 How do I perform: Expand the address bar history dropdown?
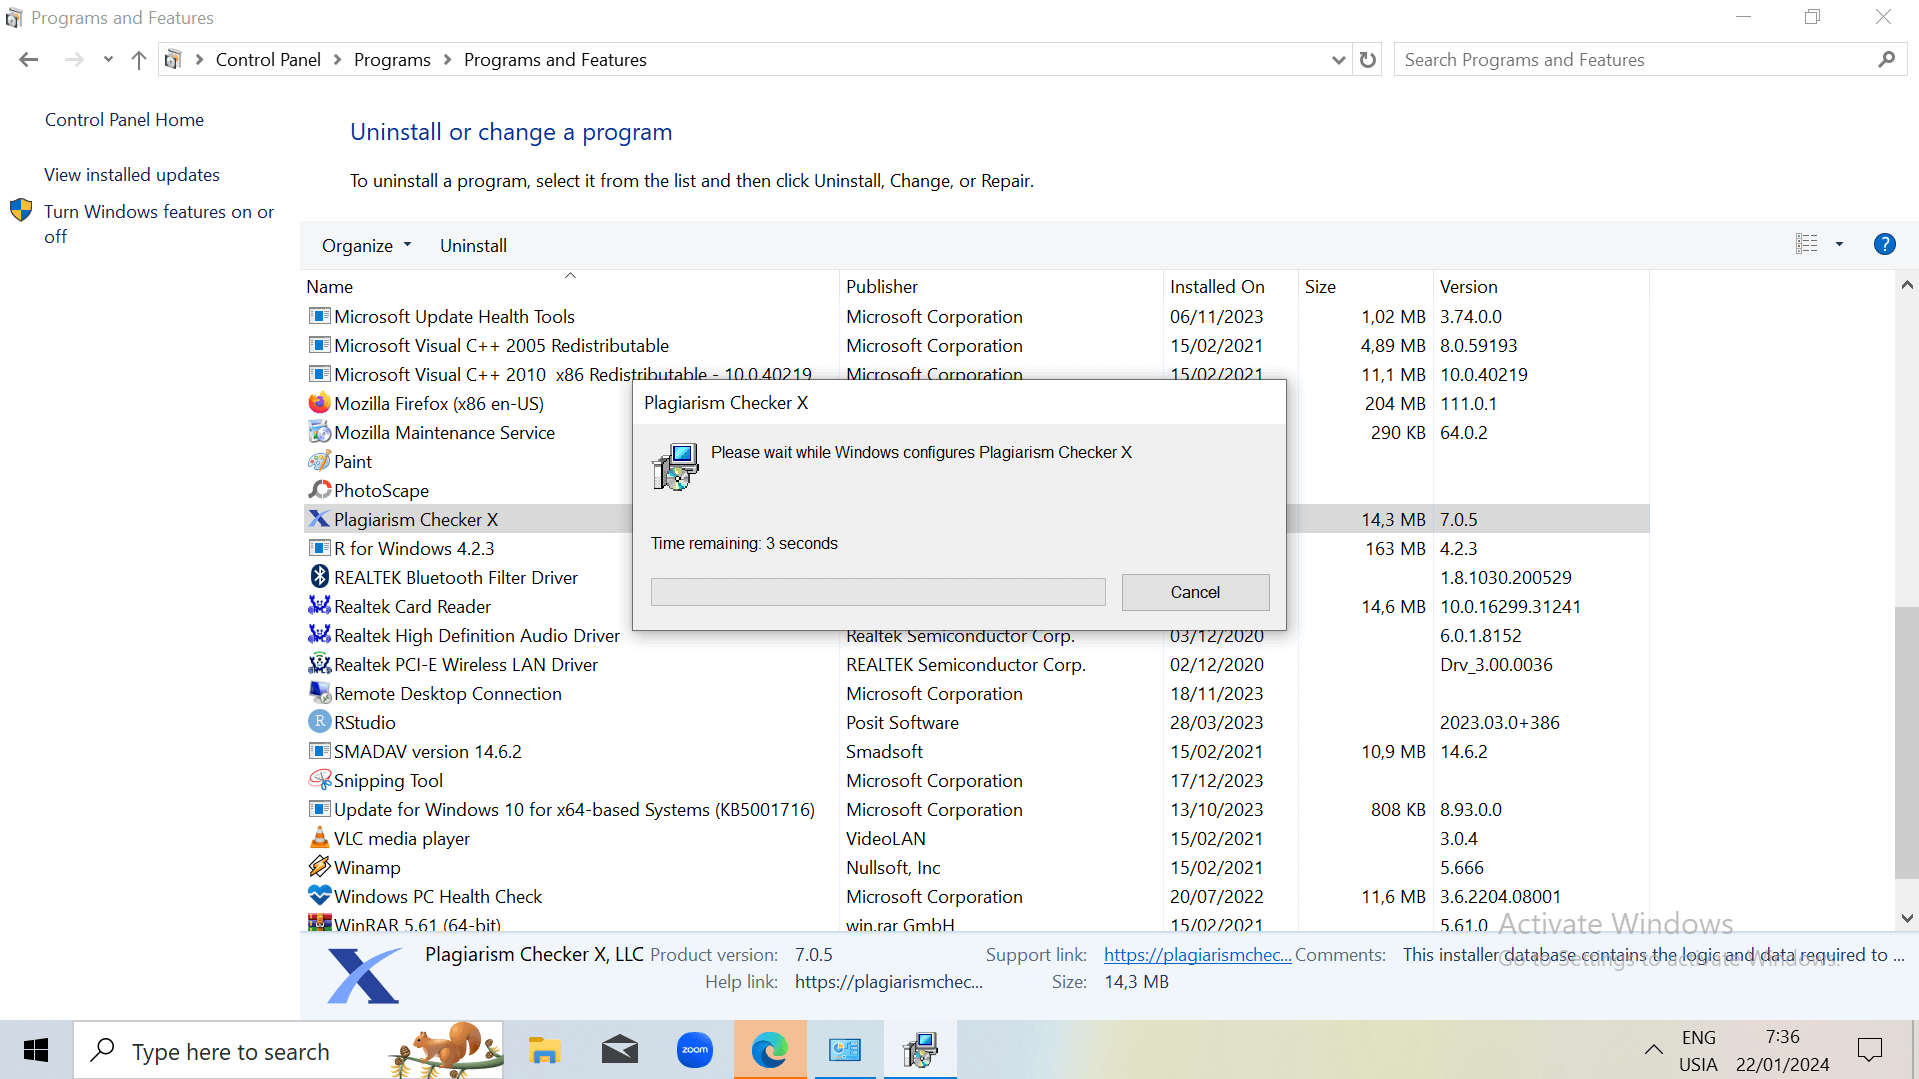coord(1338,60)
